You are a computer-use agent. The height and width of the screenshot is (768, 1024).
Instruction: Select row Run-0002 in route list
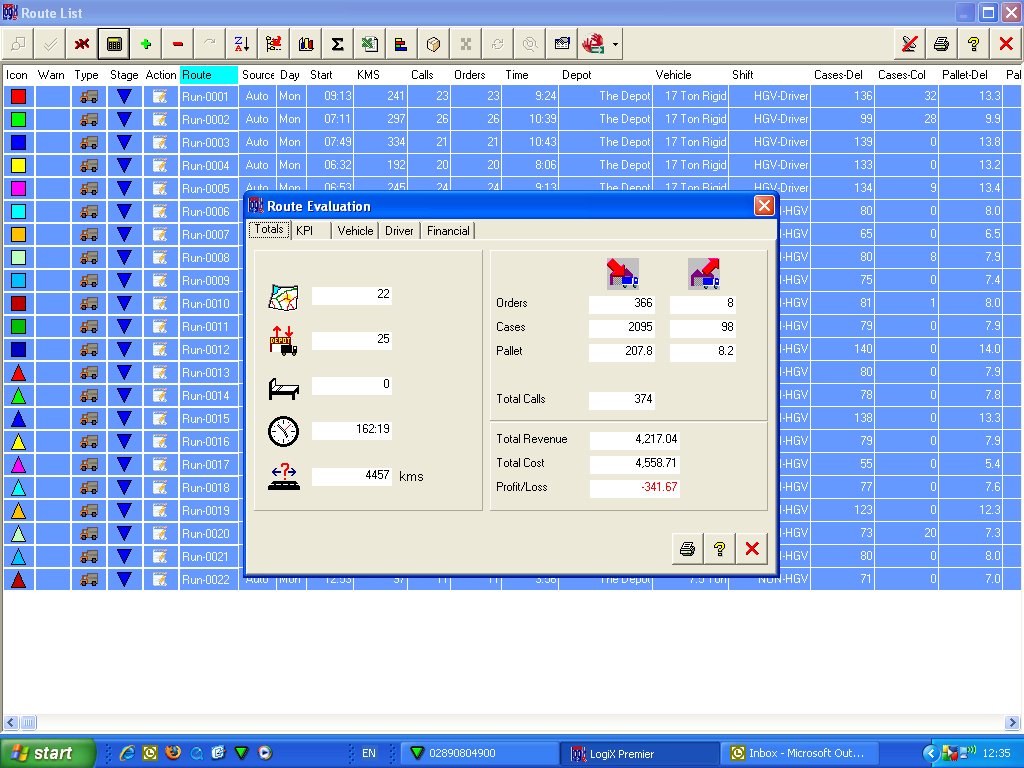(512, 120)
